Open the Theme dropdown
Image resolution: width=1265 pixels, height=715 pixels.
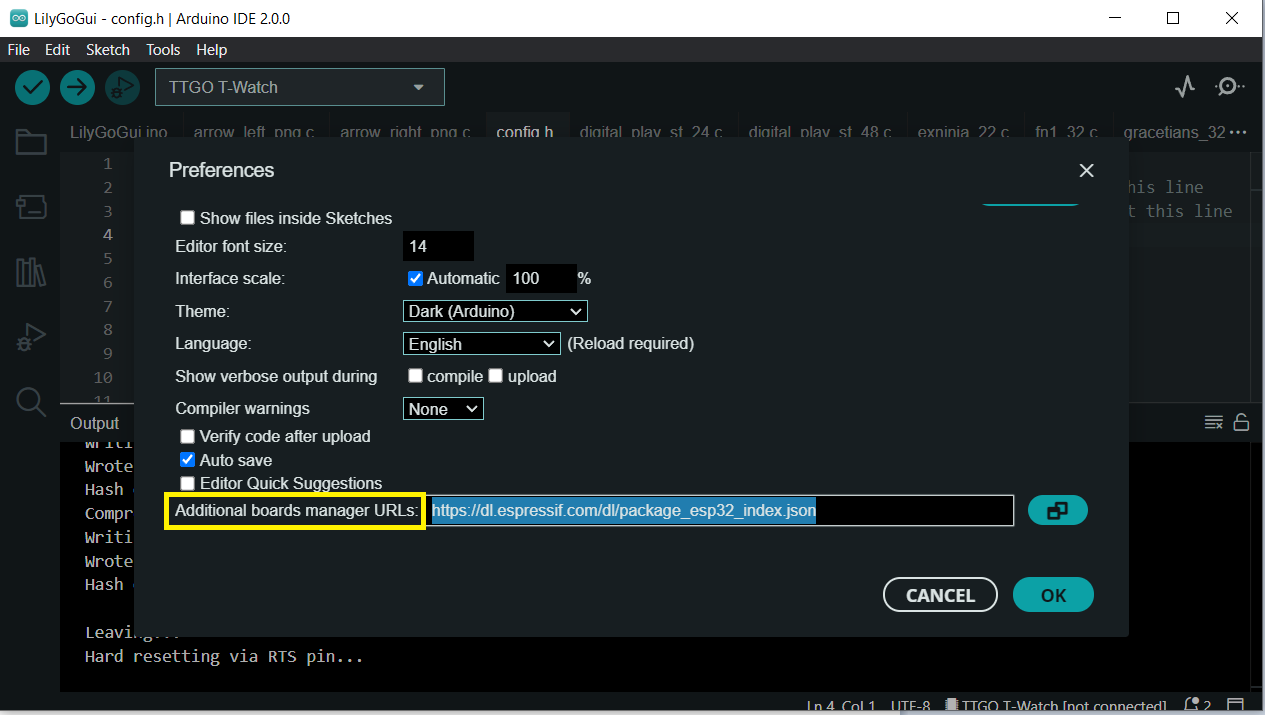pyautogui.click(x=495, y=311)
